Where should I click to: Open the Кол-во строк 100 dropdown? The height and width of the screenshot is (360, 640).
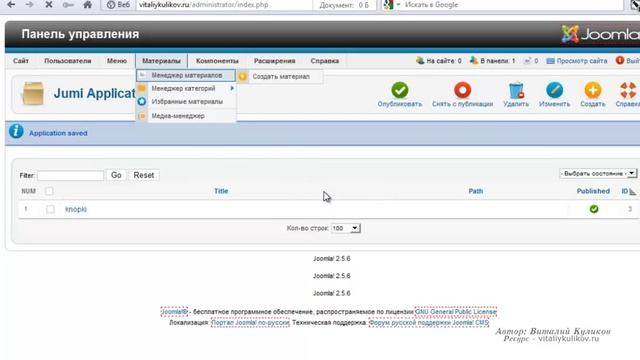345,228
